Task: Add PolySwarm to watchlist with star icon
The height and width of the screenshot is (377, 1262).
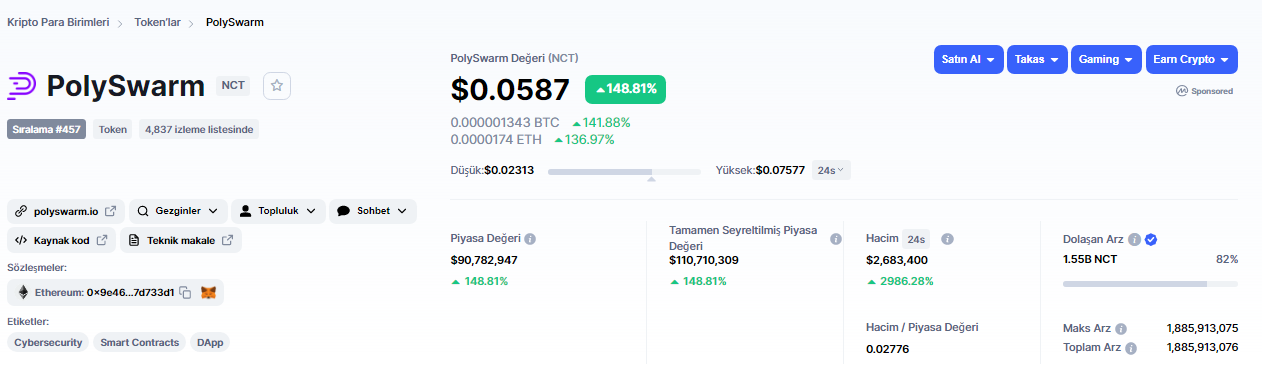Action: tap(277, 86)
